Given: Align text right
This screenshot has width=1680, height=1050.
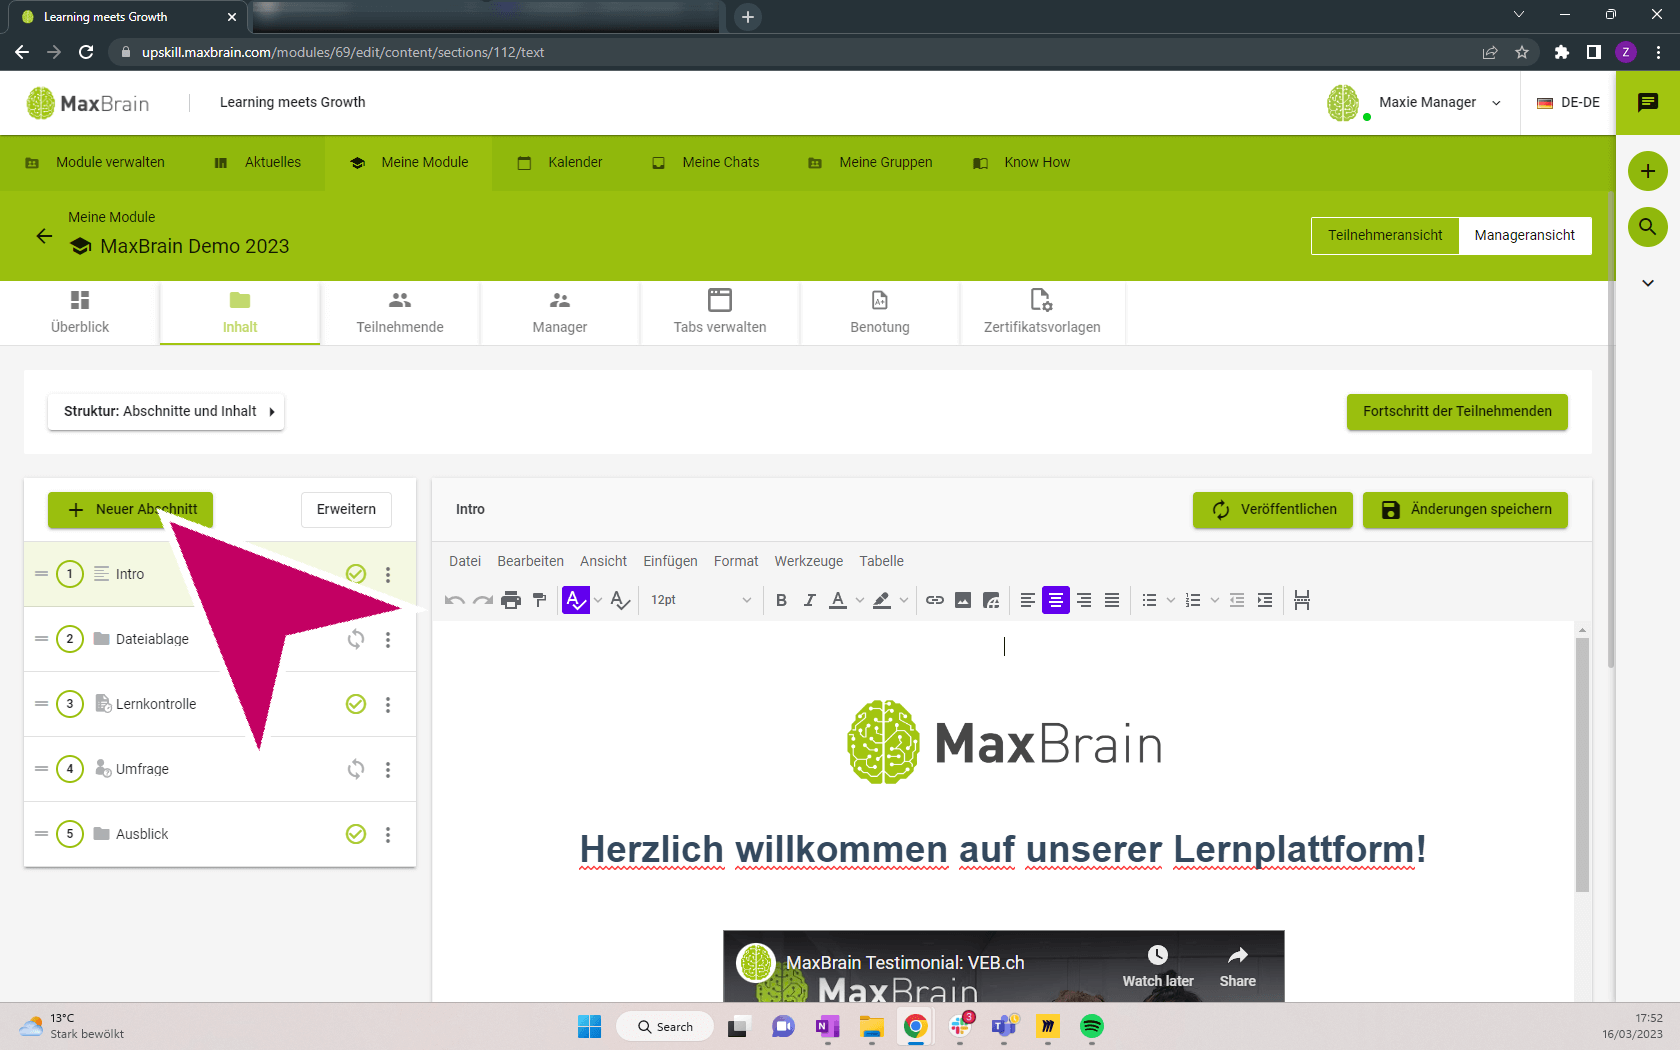Looking at the screenshot, I should point(1084,600).
